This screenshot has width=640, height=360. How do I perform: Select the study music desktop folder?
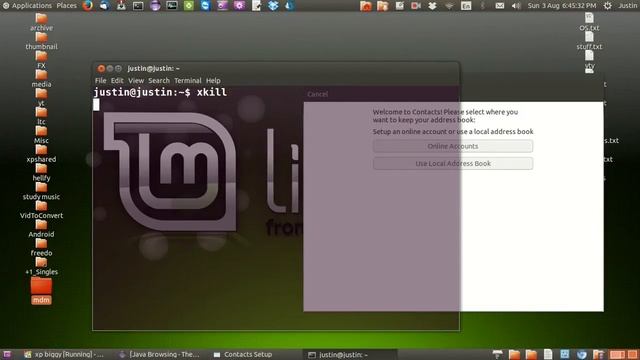click(41, 191)
